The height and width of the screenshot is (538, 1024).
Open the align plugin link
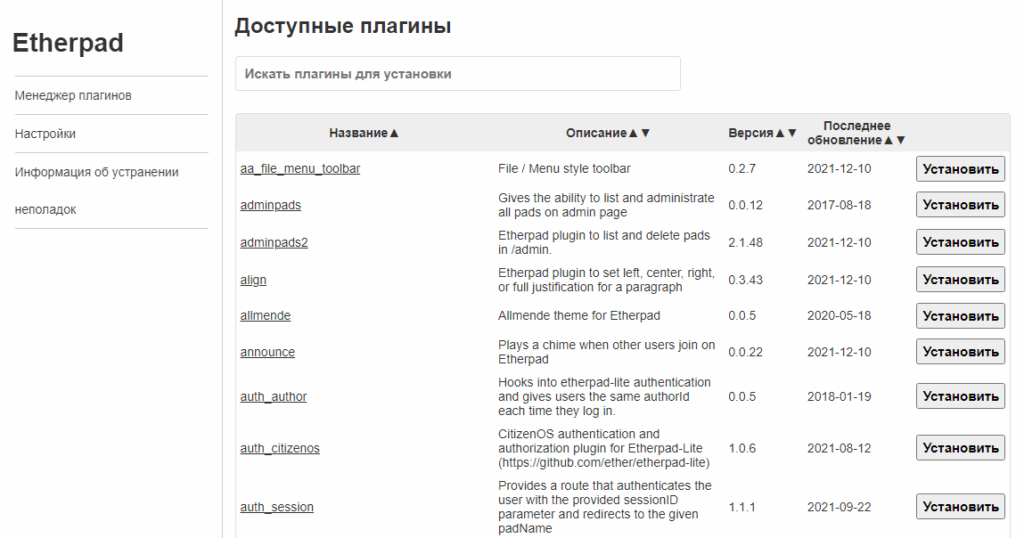tap(253, 279)
